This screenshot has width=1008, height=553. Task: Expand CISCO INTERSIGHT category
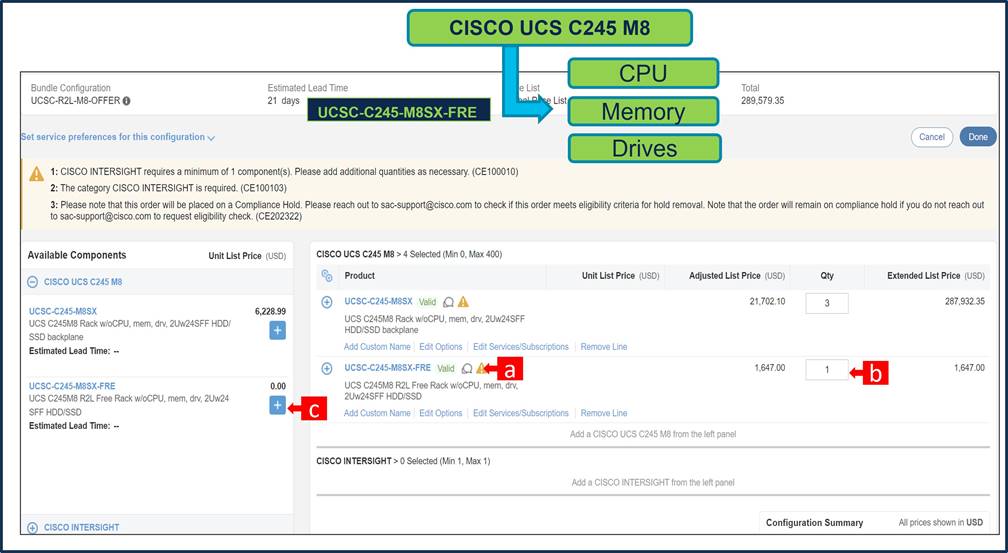(x=33, y=527)
